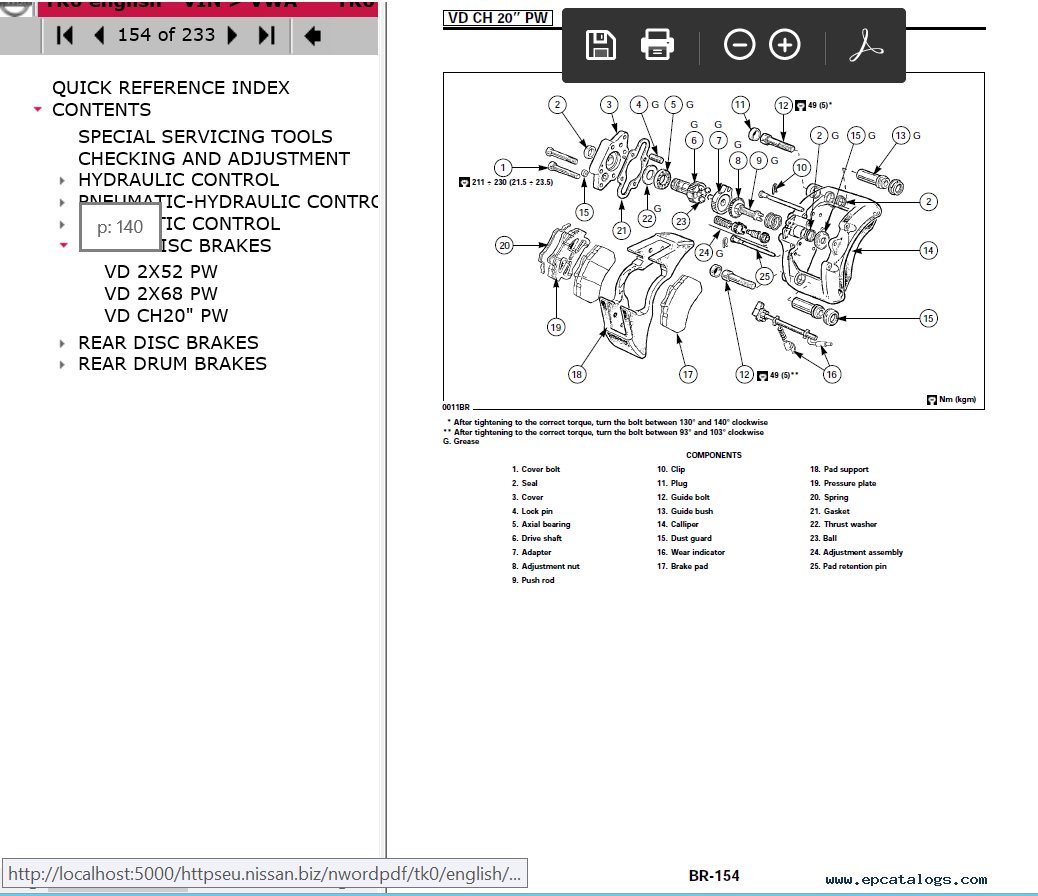Select REAR DRUM BRAKES entry

(x=172, y=364)
